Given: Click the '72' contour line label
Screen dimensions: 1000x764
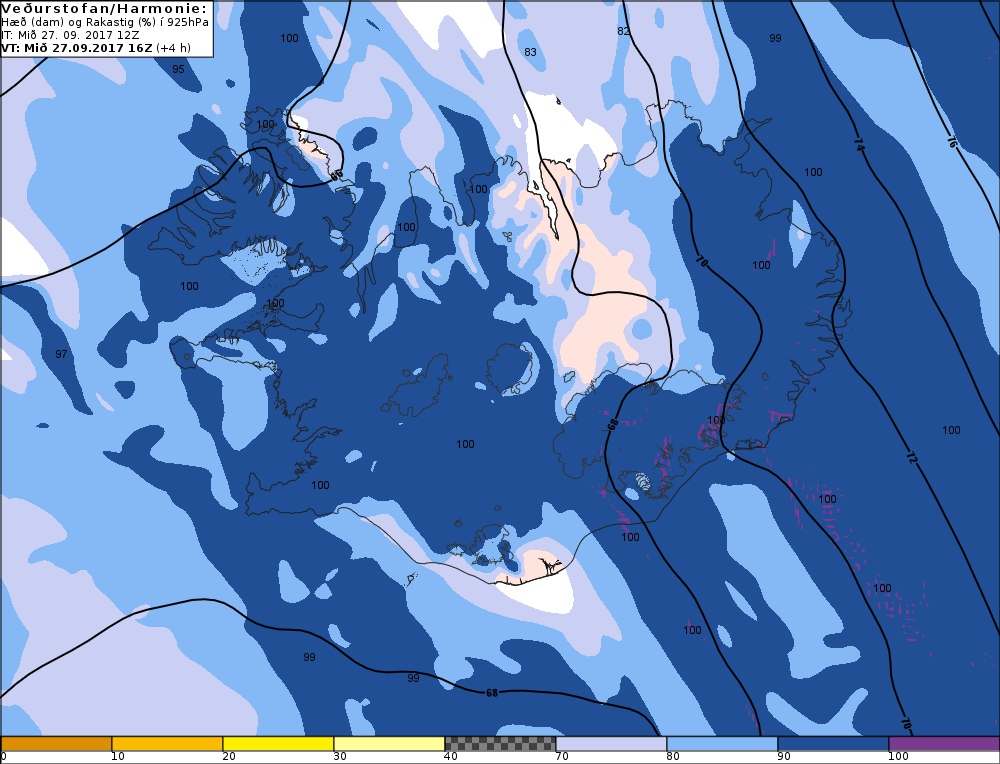Looking at the screenshot, I should 912,457.
